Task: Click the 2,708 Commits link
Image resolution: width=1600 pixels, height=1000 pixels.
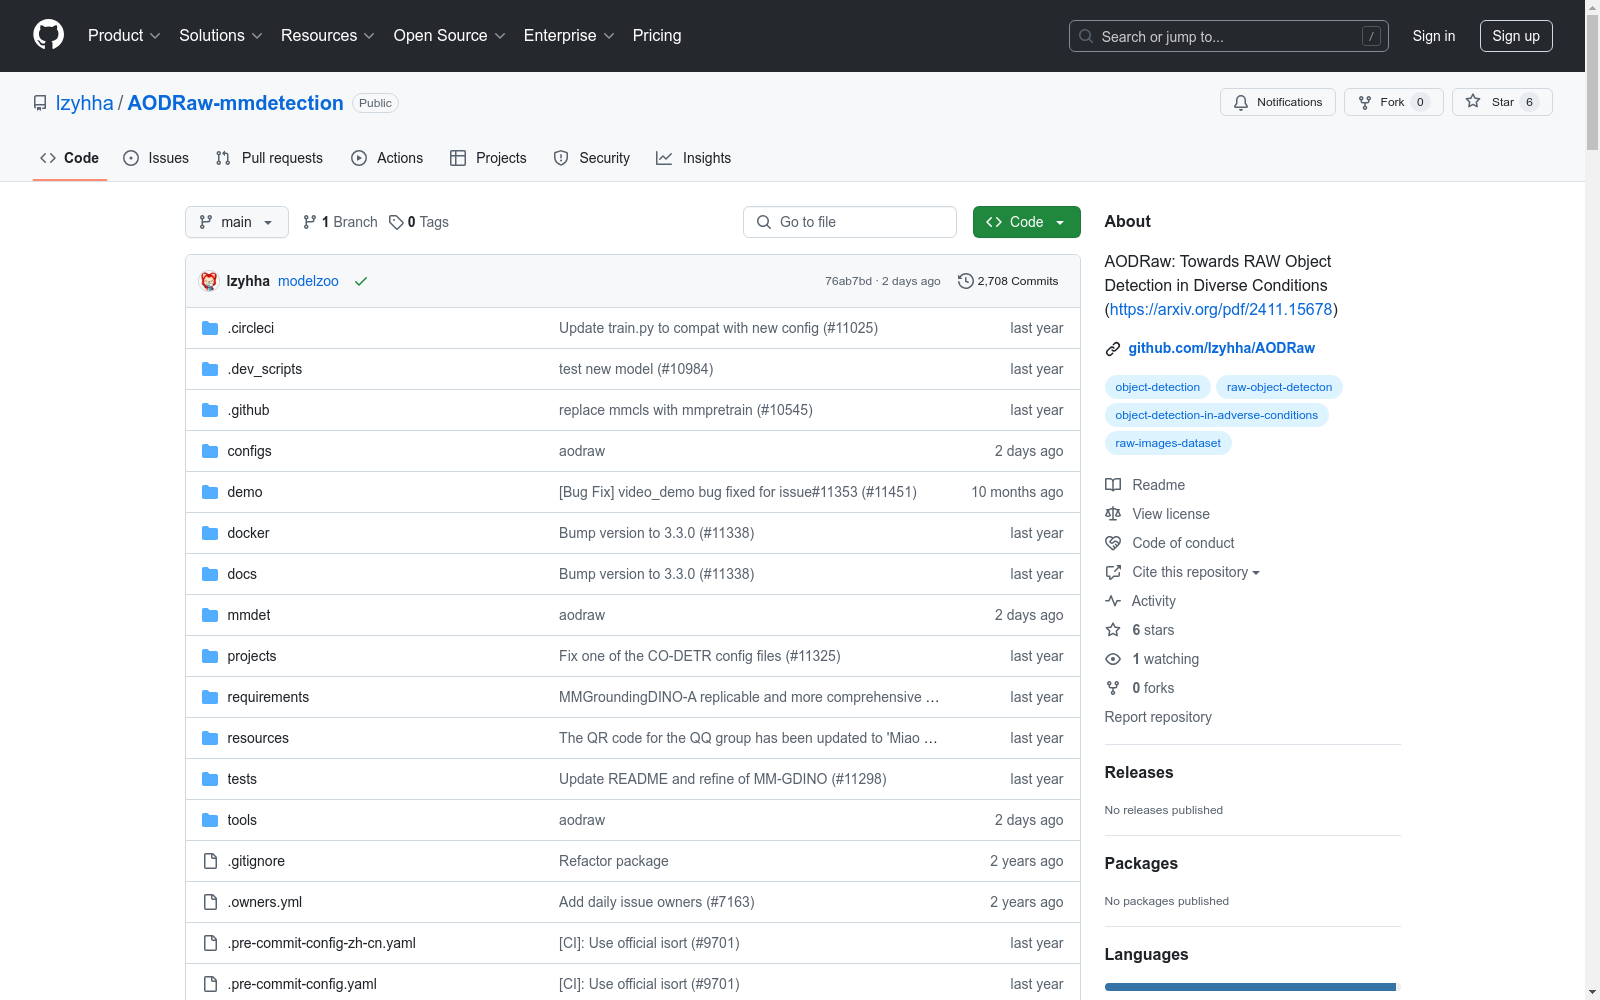Action: tap(1008, 281)
